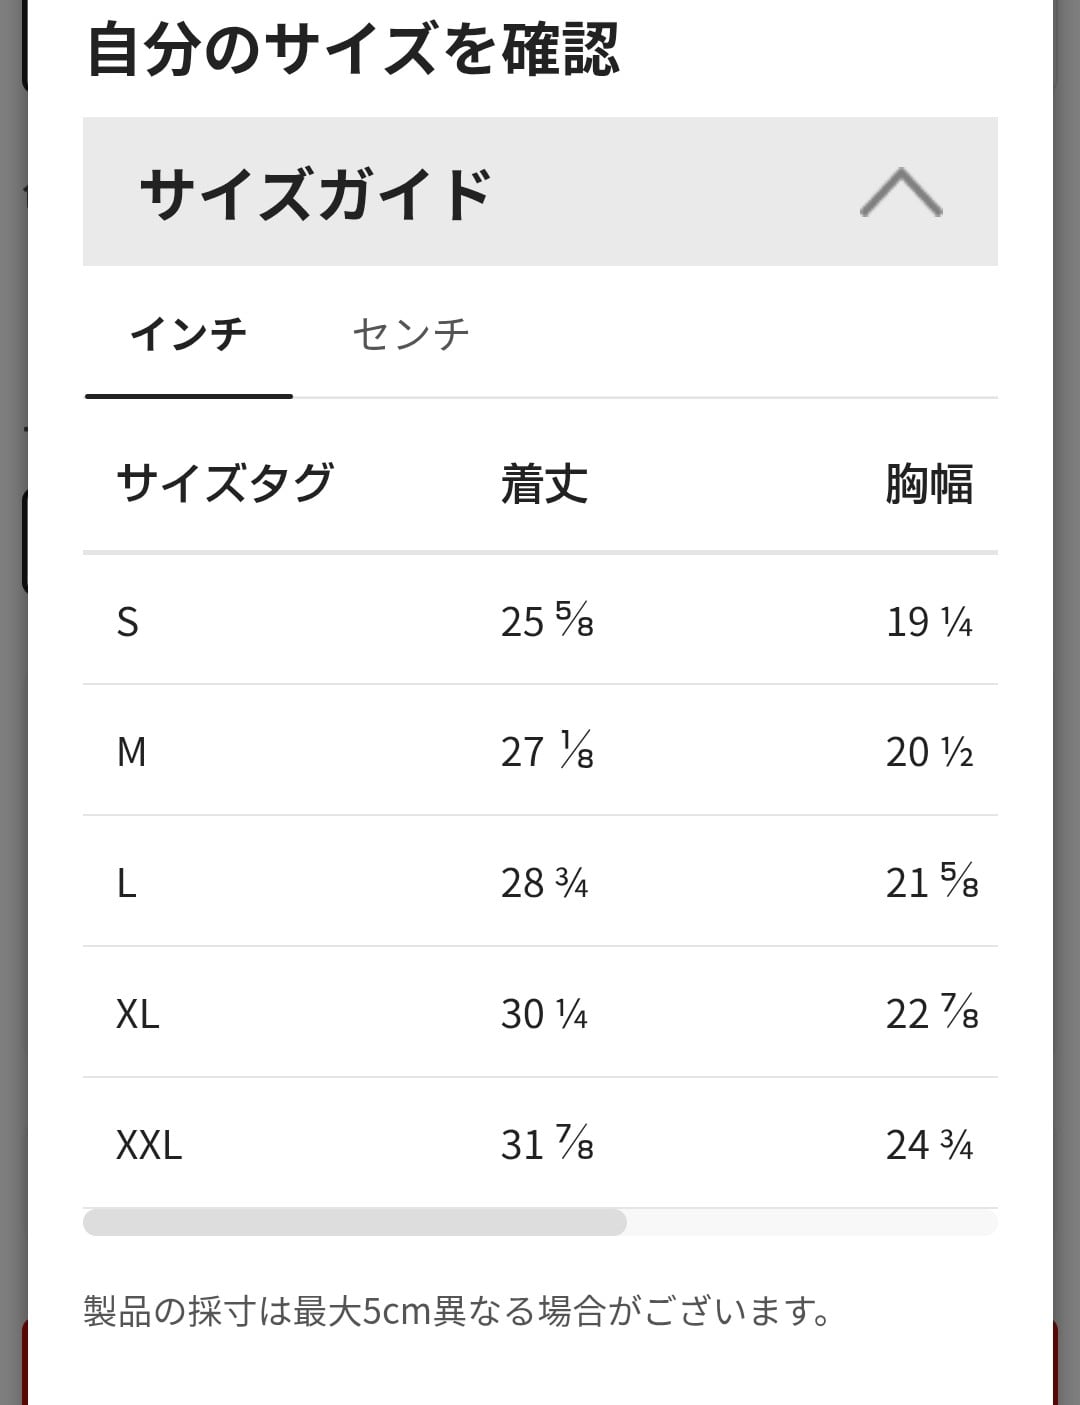
Task: Select the S size row label
Action: tap(128, 622)
